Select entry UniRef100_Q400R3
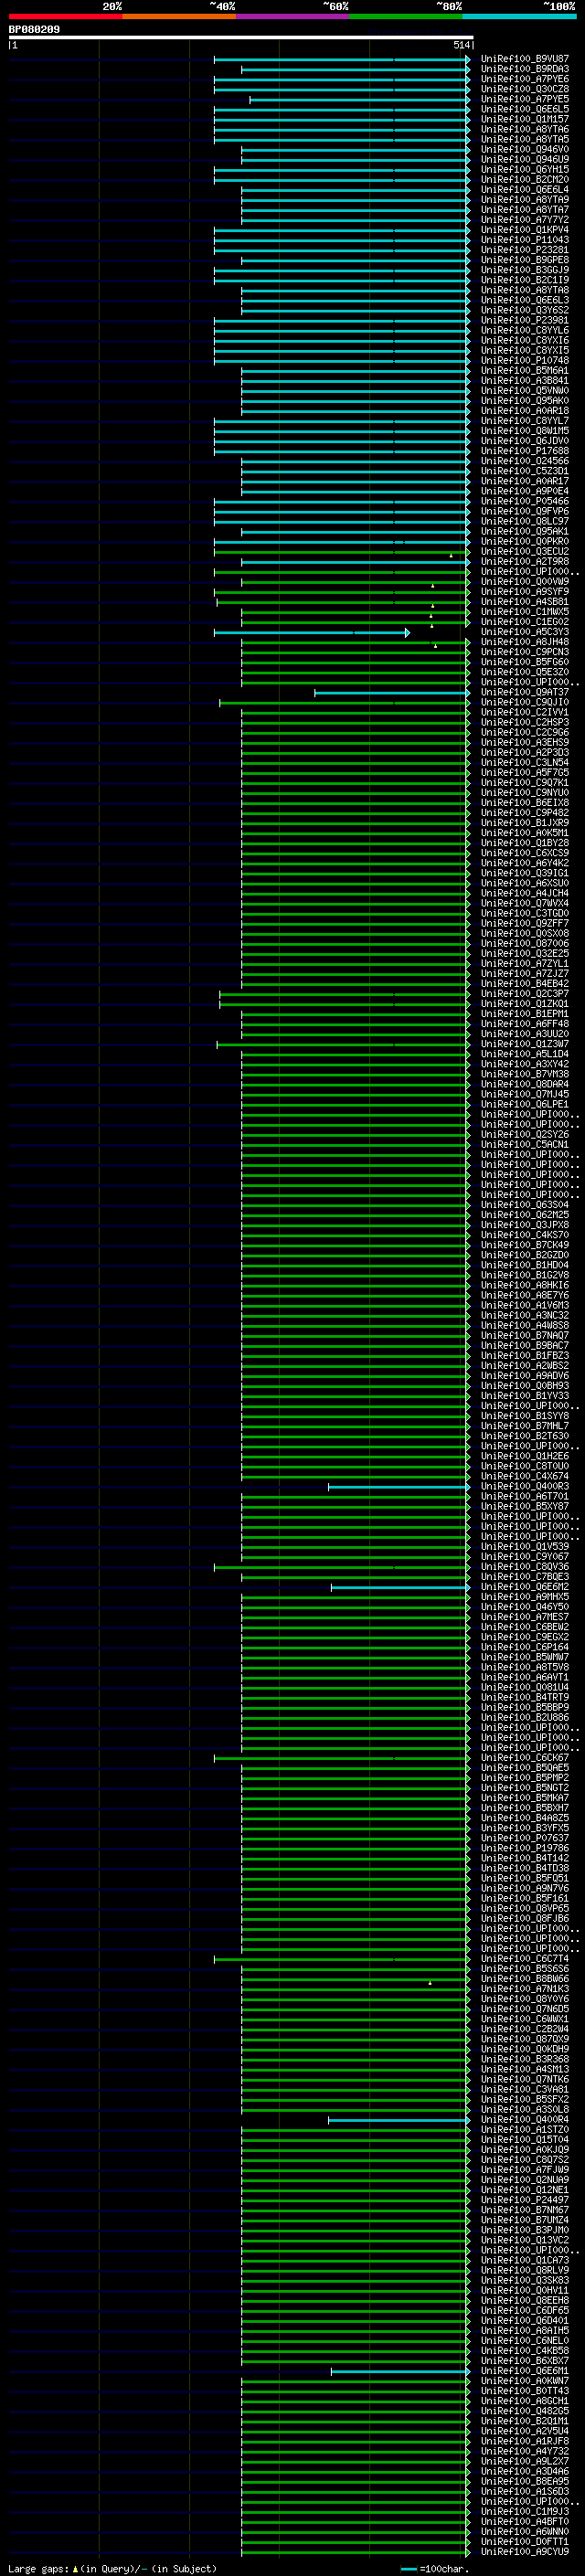Image resolution: width=585 pixels, height=2576 pixels. 525,1486
